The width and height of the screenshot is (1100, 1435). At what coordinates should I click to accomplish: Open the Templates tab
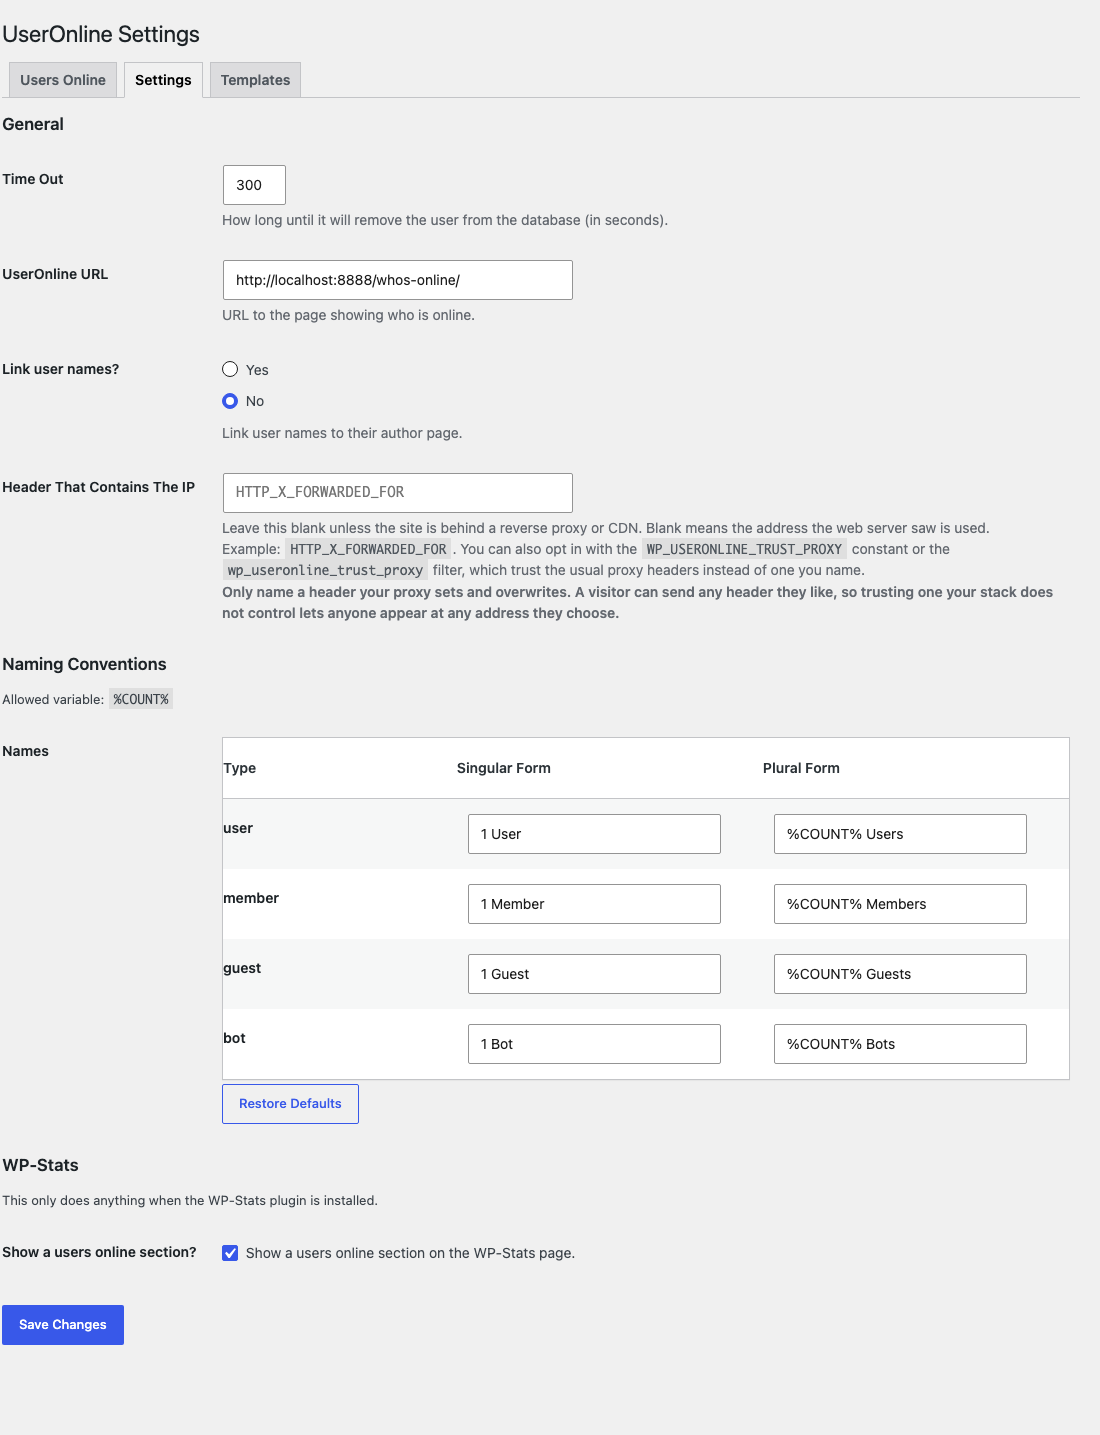(x=255, y=80)
